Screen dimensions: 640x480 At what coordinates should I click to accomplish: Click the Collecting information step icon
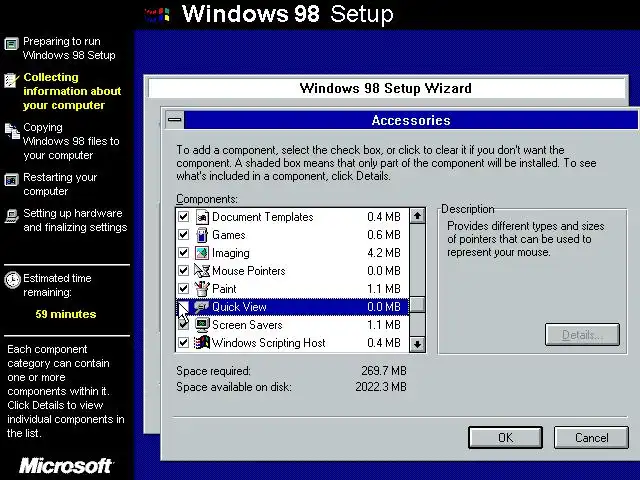click(11, 80)
